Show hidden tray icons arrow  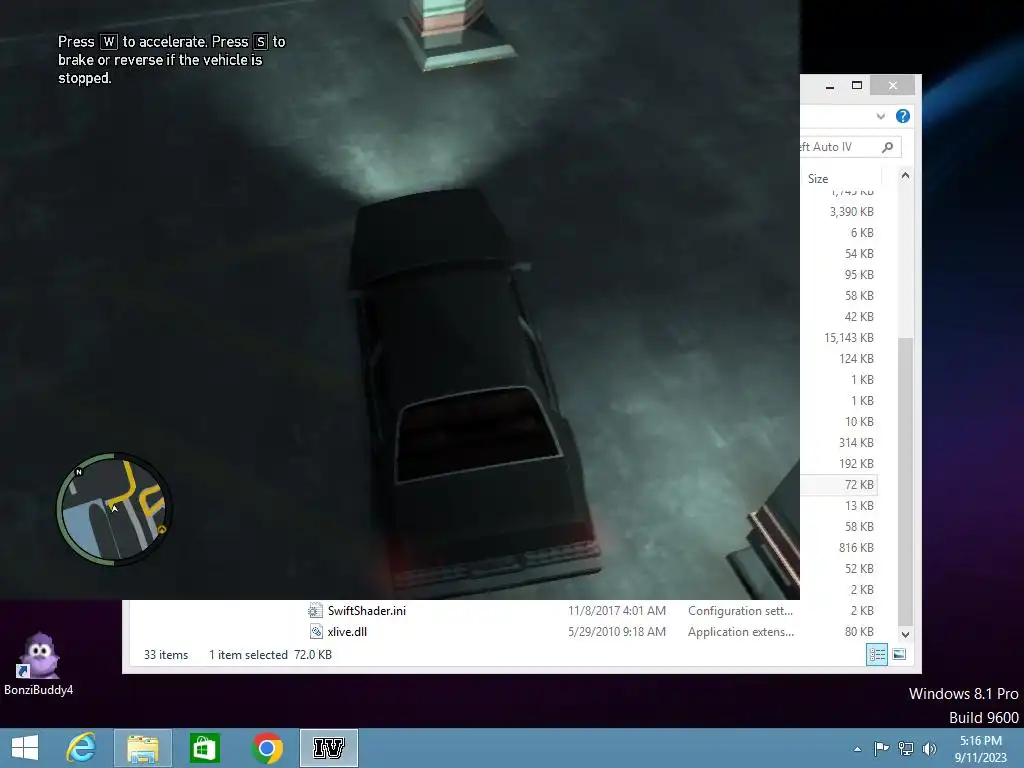coord(857,749)
